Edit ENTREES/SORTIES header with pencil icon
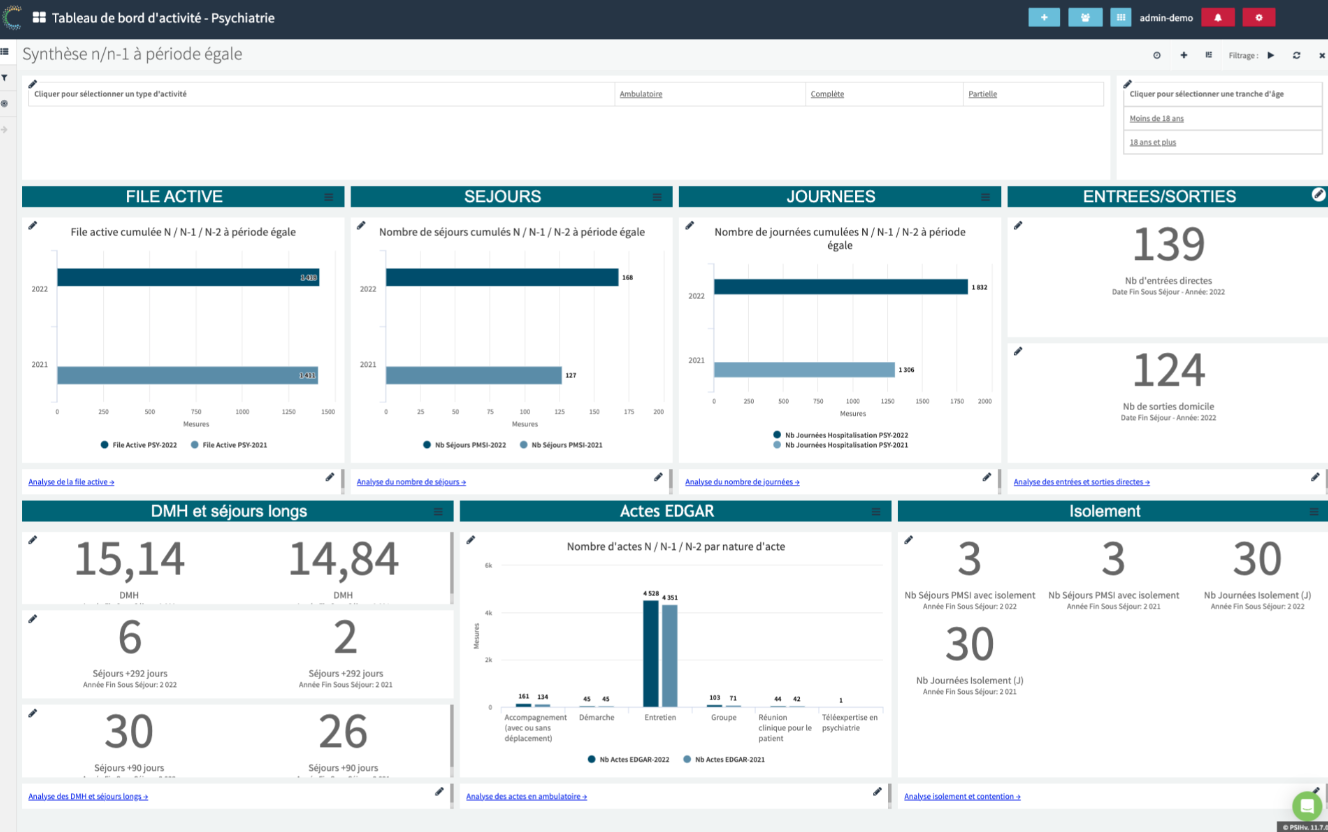The image size is (1328, 832). (1318, 195)
